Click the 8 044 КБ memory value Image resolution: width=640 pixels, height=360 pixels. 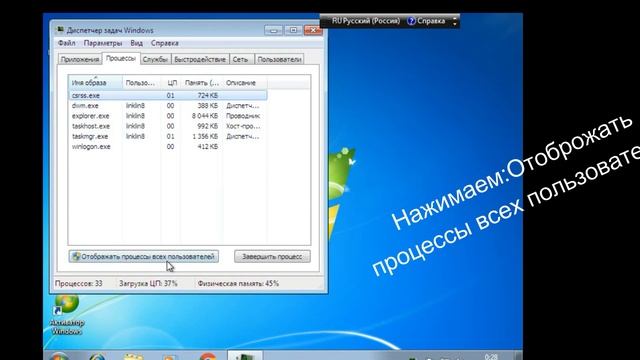point(205,116)
